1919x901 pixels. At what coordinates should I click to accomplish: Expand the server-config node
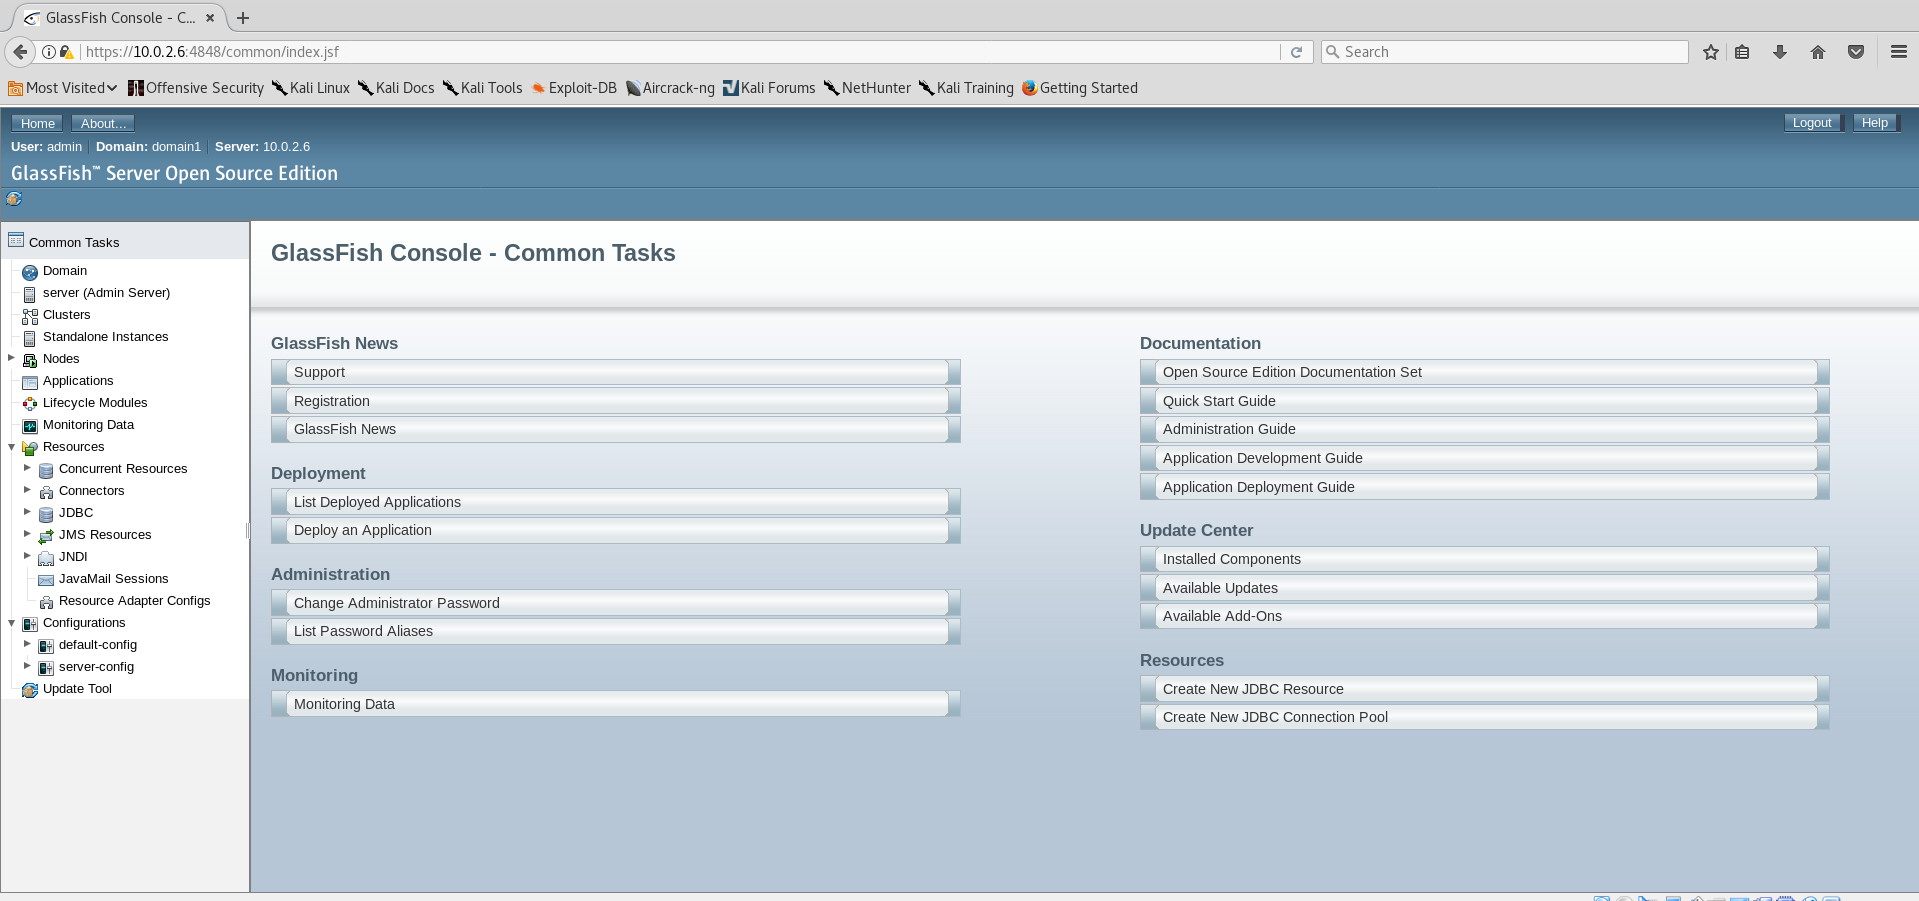[27, 666]
